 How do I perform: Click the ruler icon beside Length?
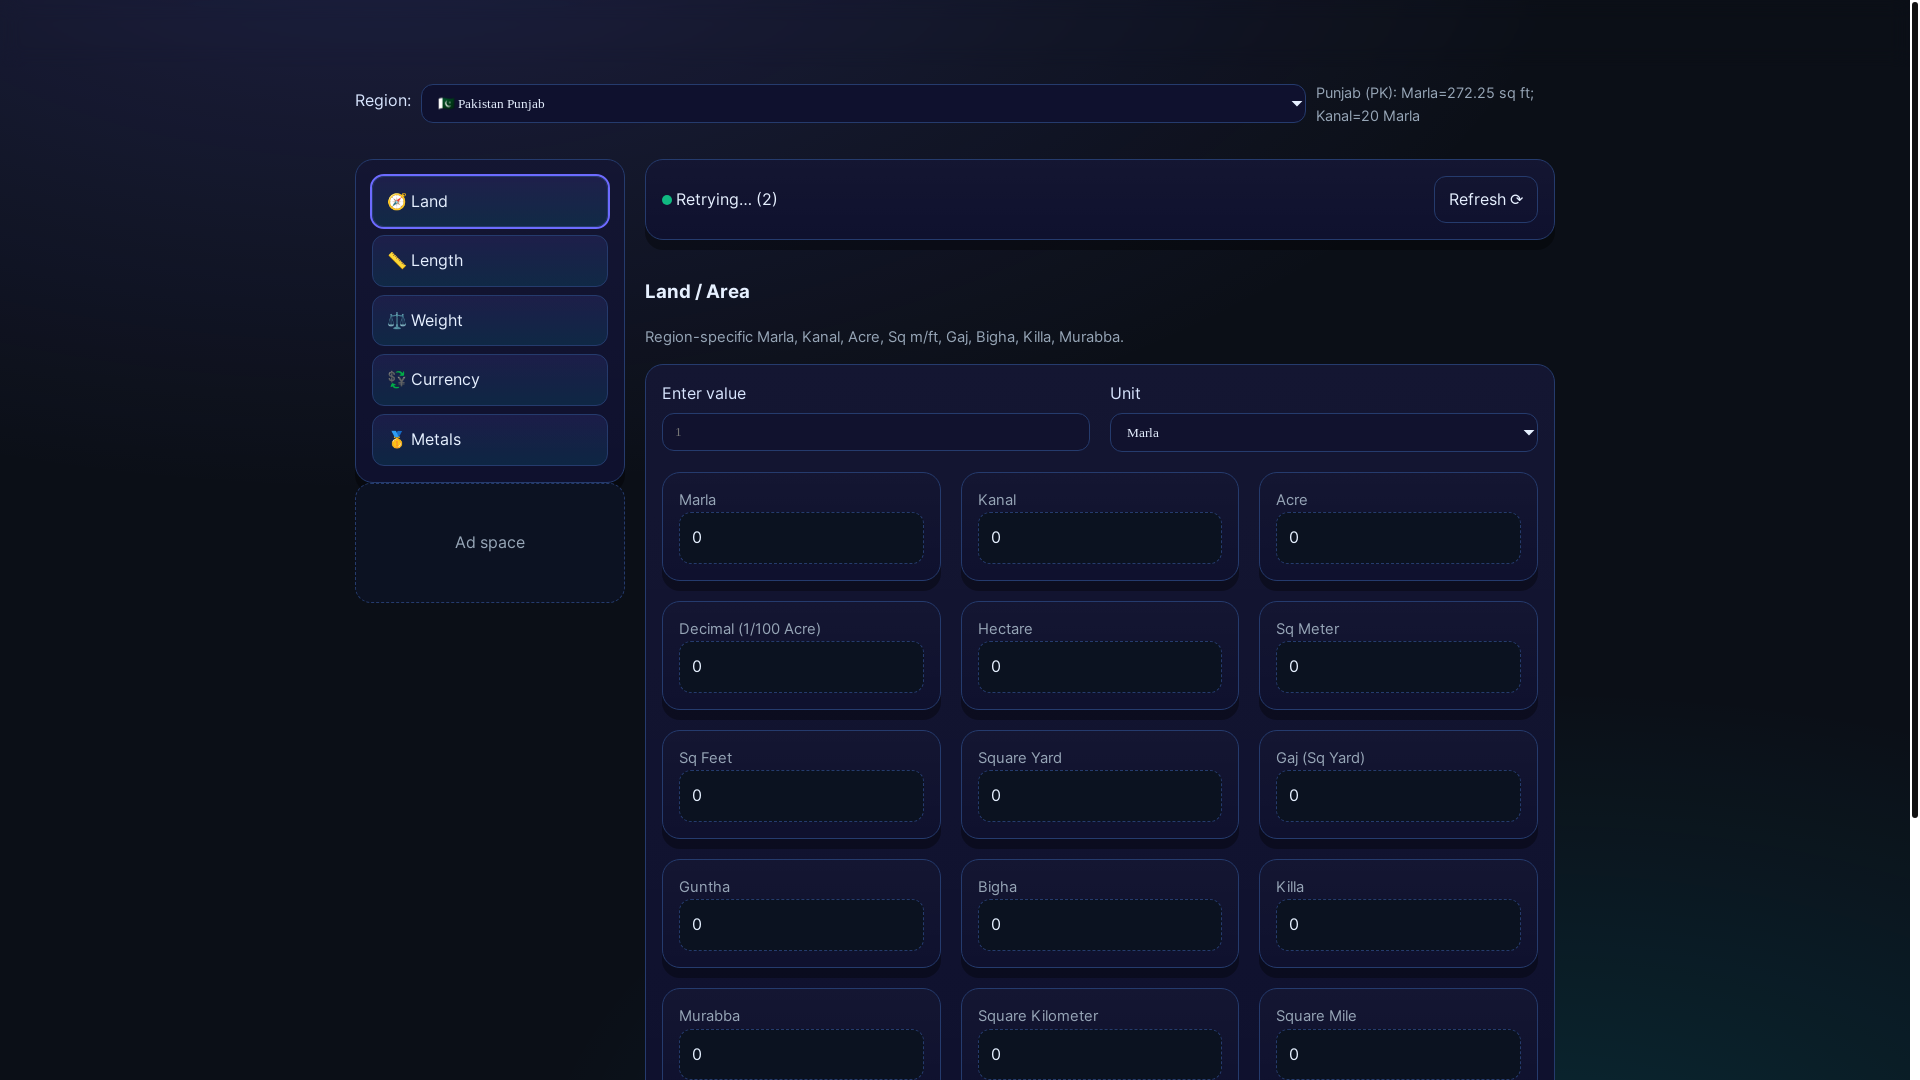pyautogui.click(x=396, y=261)
